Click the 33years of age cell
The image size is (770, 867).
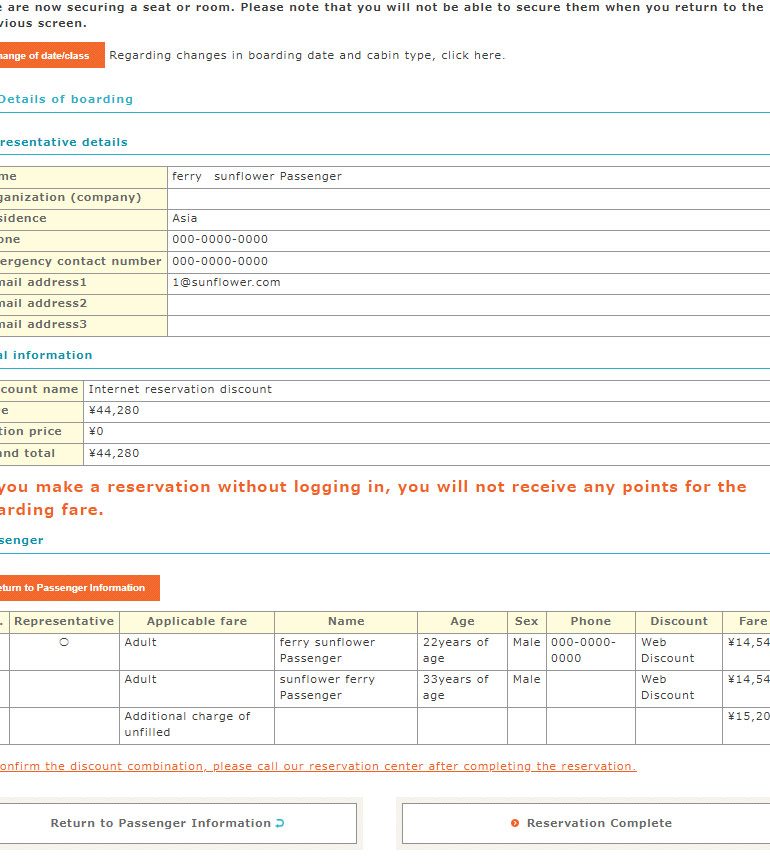[456, 687]
